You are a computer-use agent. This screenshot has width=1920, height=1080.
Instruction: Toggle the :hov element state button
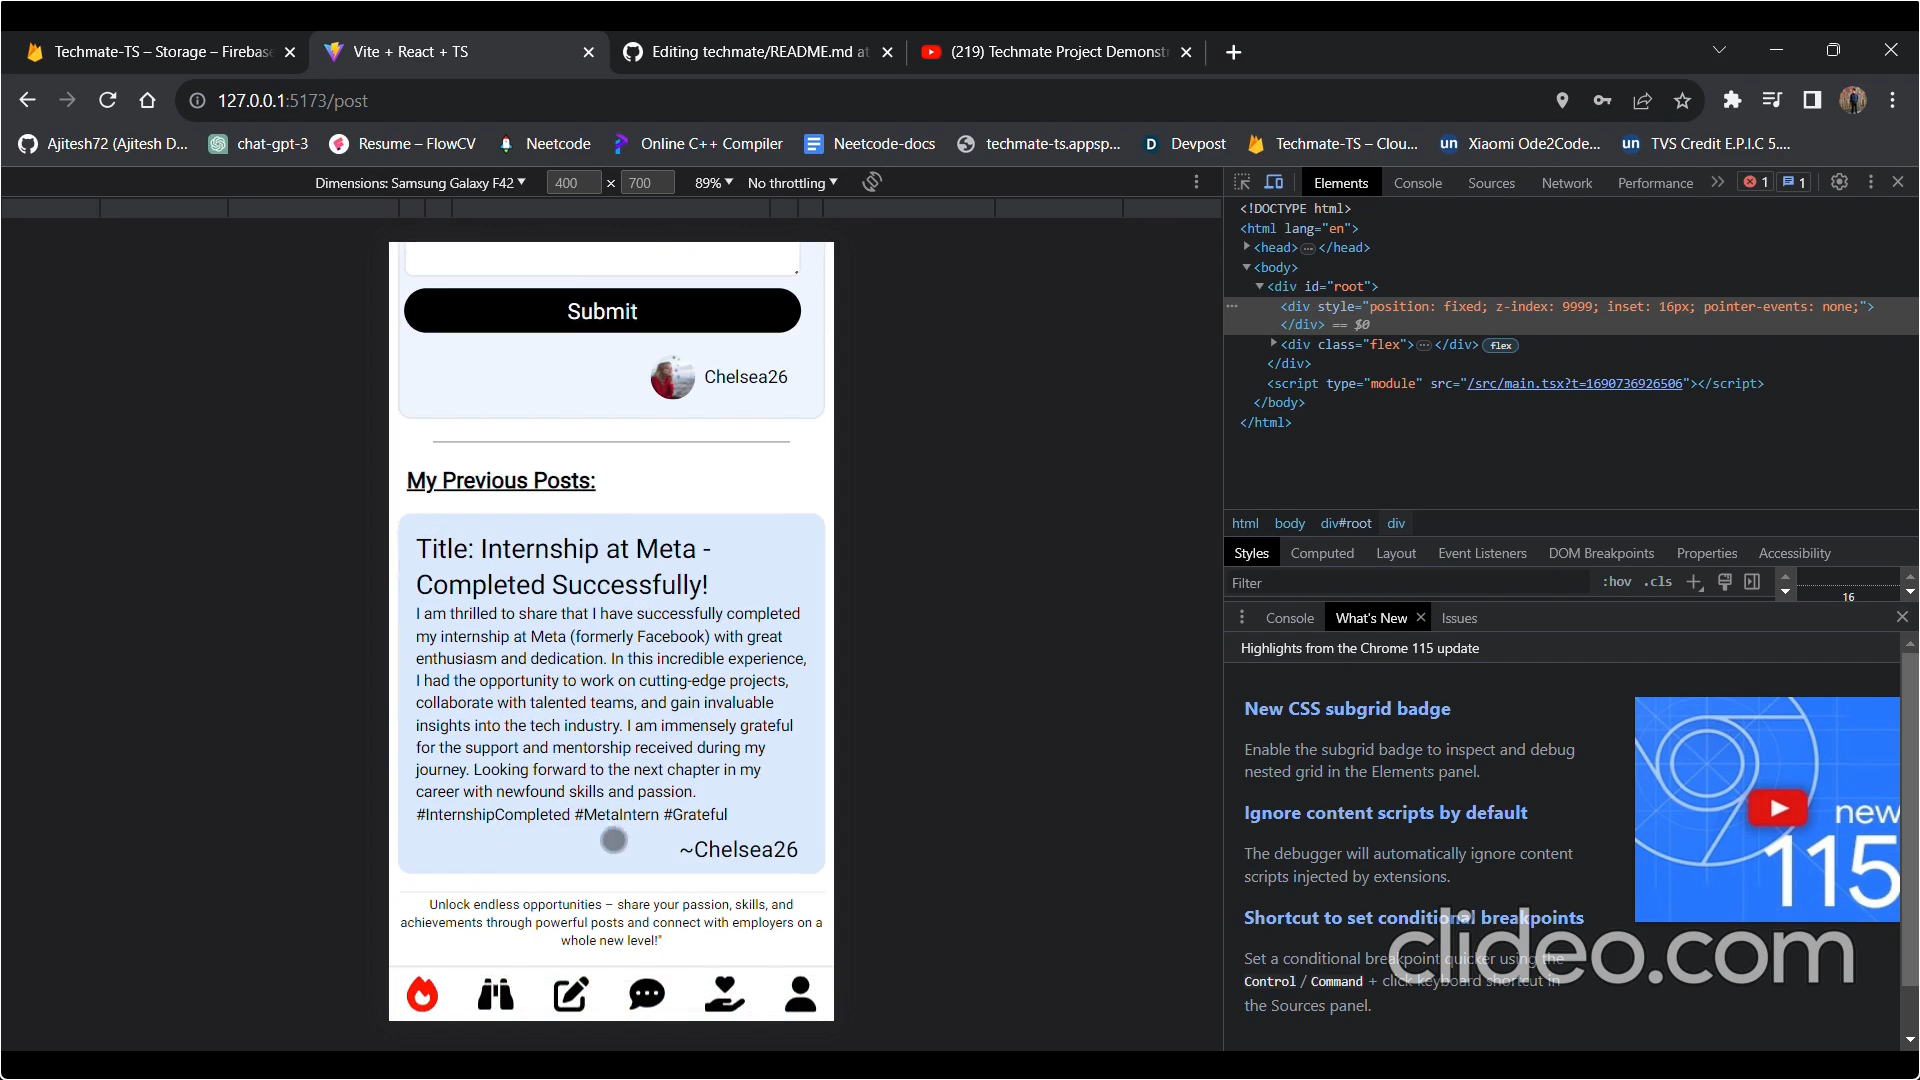(x=1617, y=582)
